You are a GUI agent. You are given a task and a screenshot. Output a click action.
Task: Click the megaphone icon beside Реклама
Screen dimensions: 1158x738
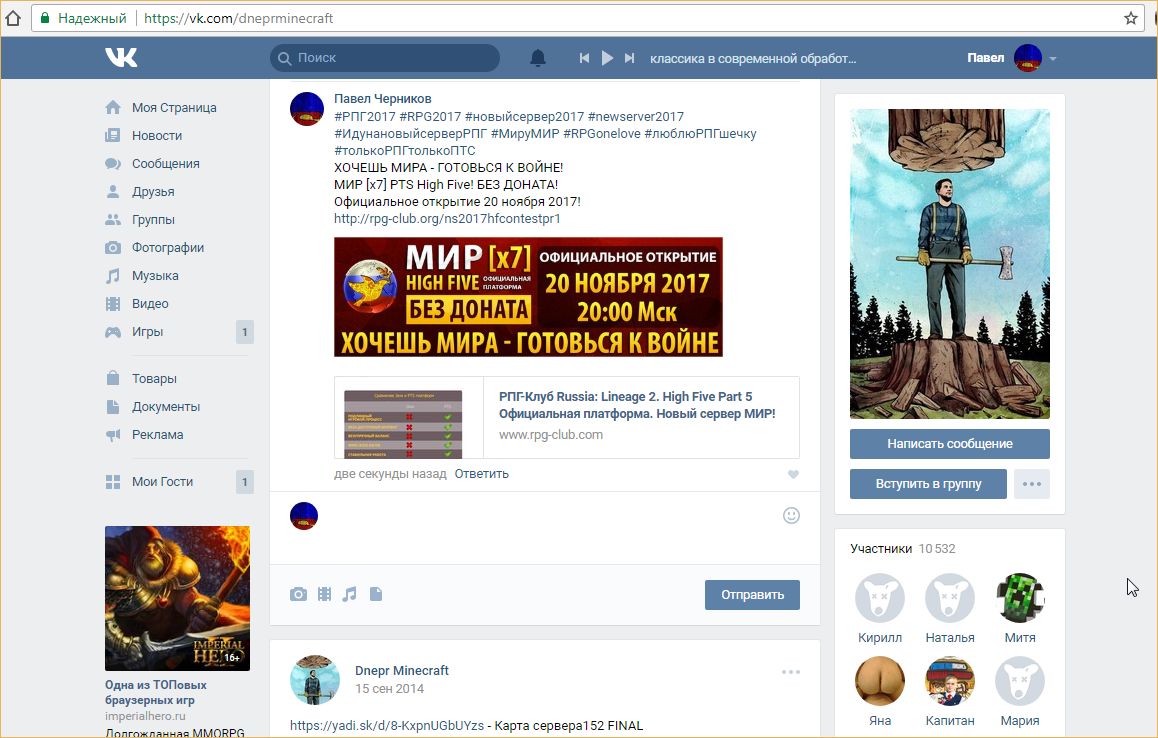pos(113,435)
